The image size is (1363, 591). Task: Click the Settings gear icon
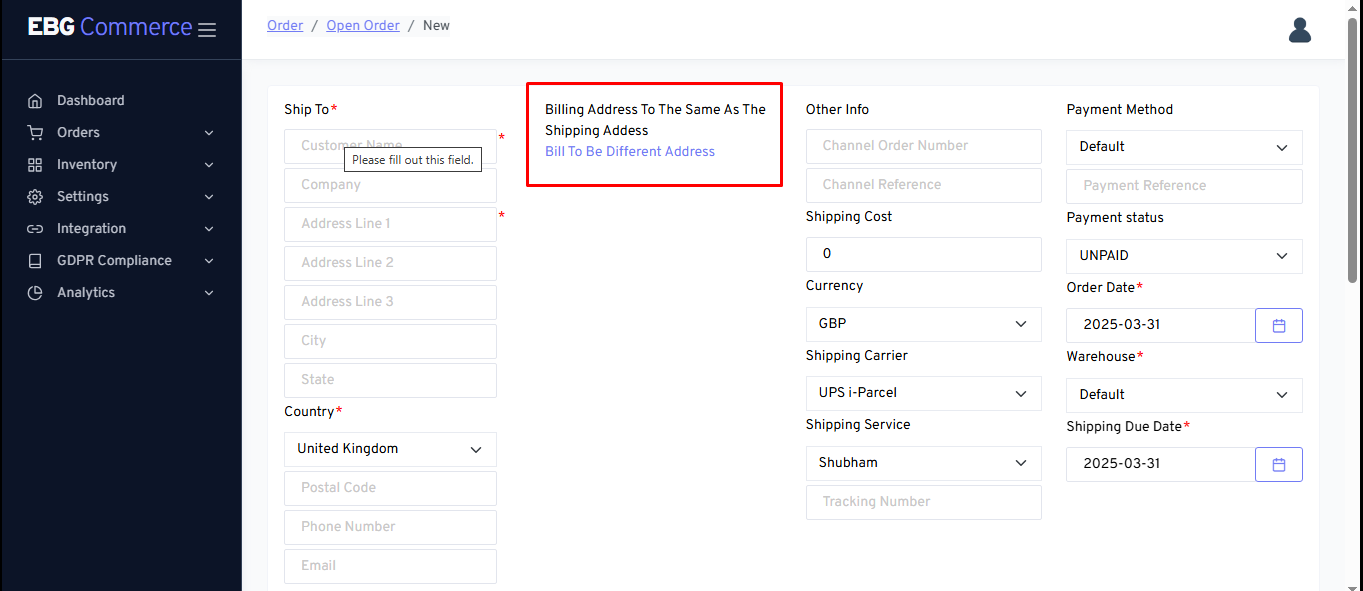[35, 197]
